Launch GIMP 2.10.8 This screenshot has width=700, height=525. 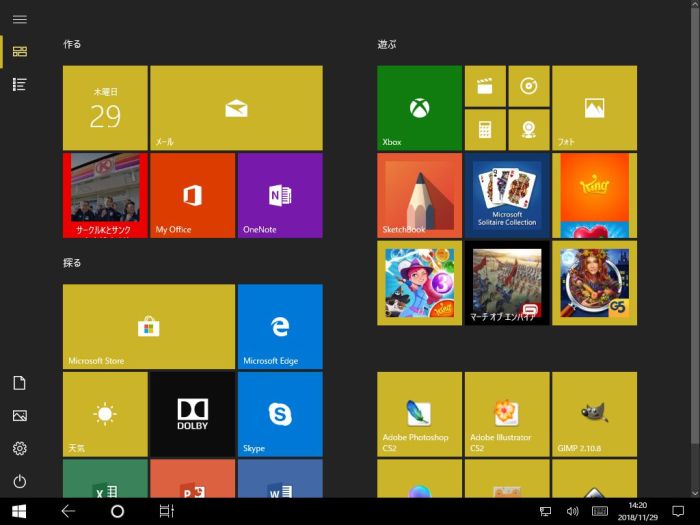pos(594,414)
